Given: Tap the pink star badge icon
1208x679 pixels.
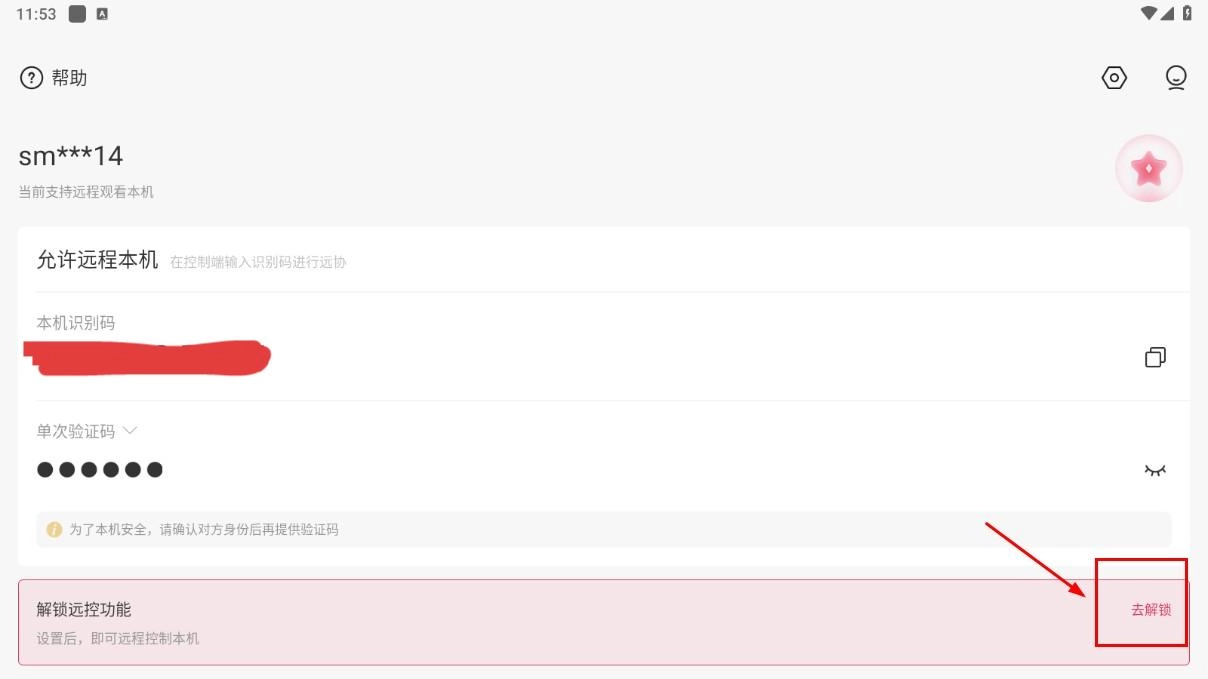Looking at the screenshot, I should [x=1149, y=169].
